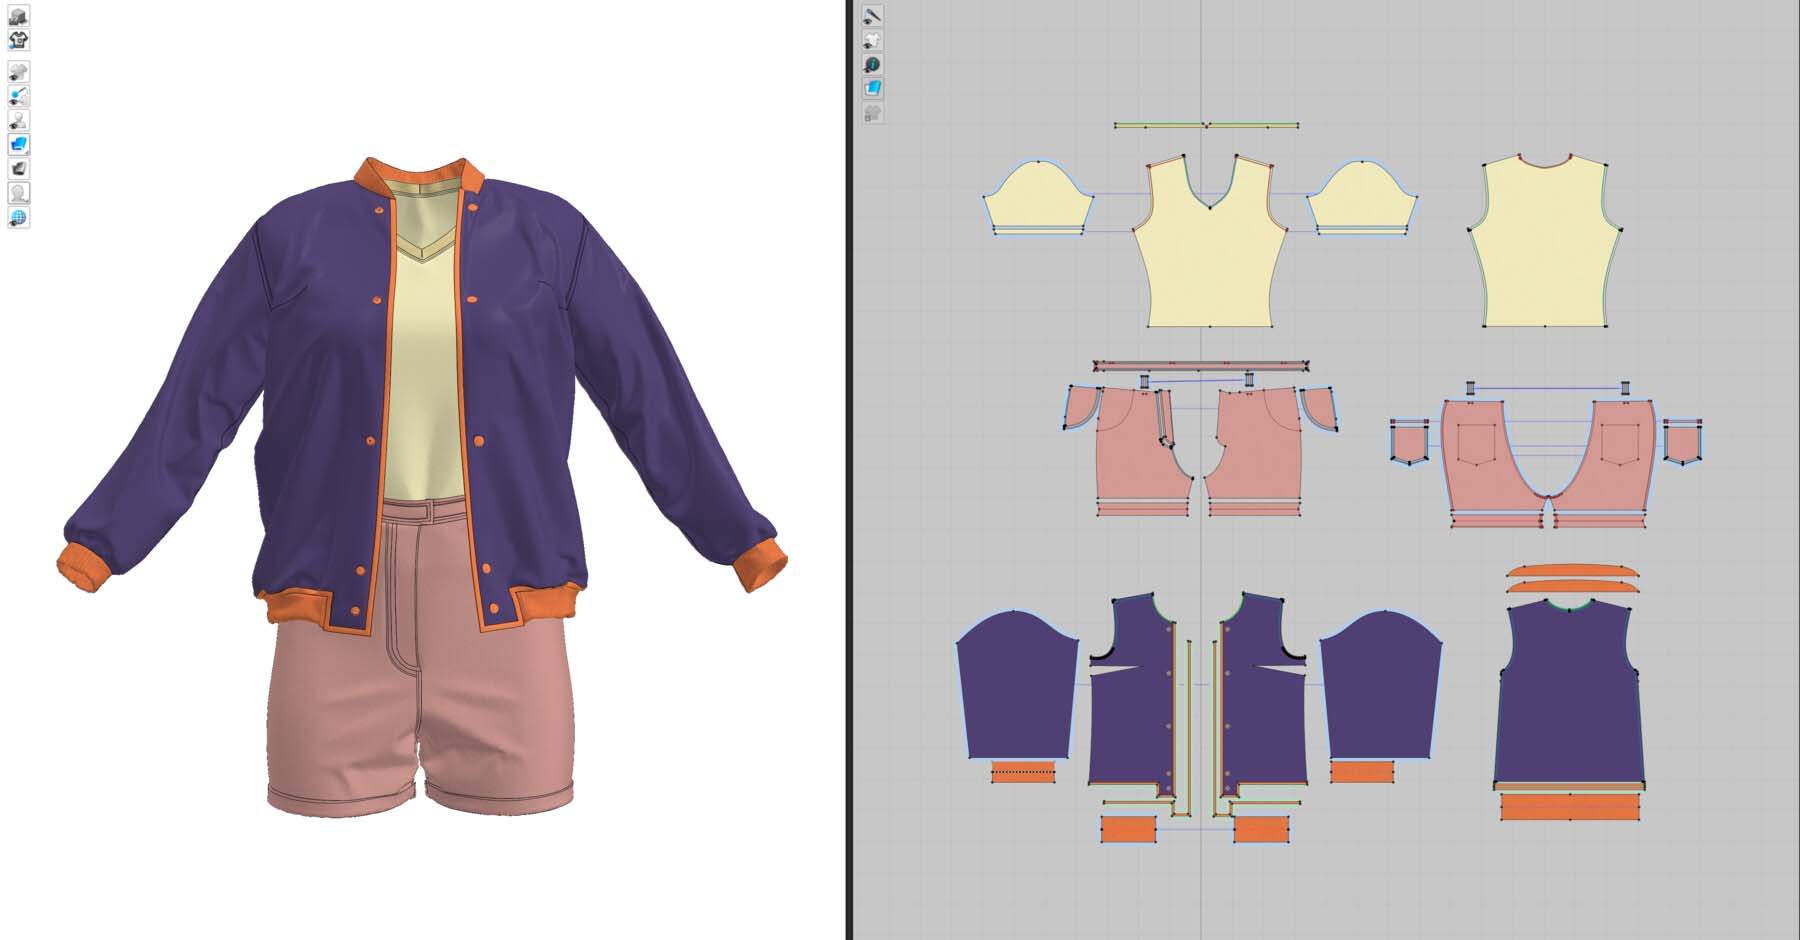Click the grey box icon atop the 3D toolbar
The image size is (1800, 940).
pos(18,16)
